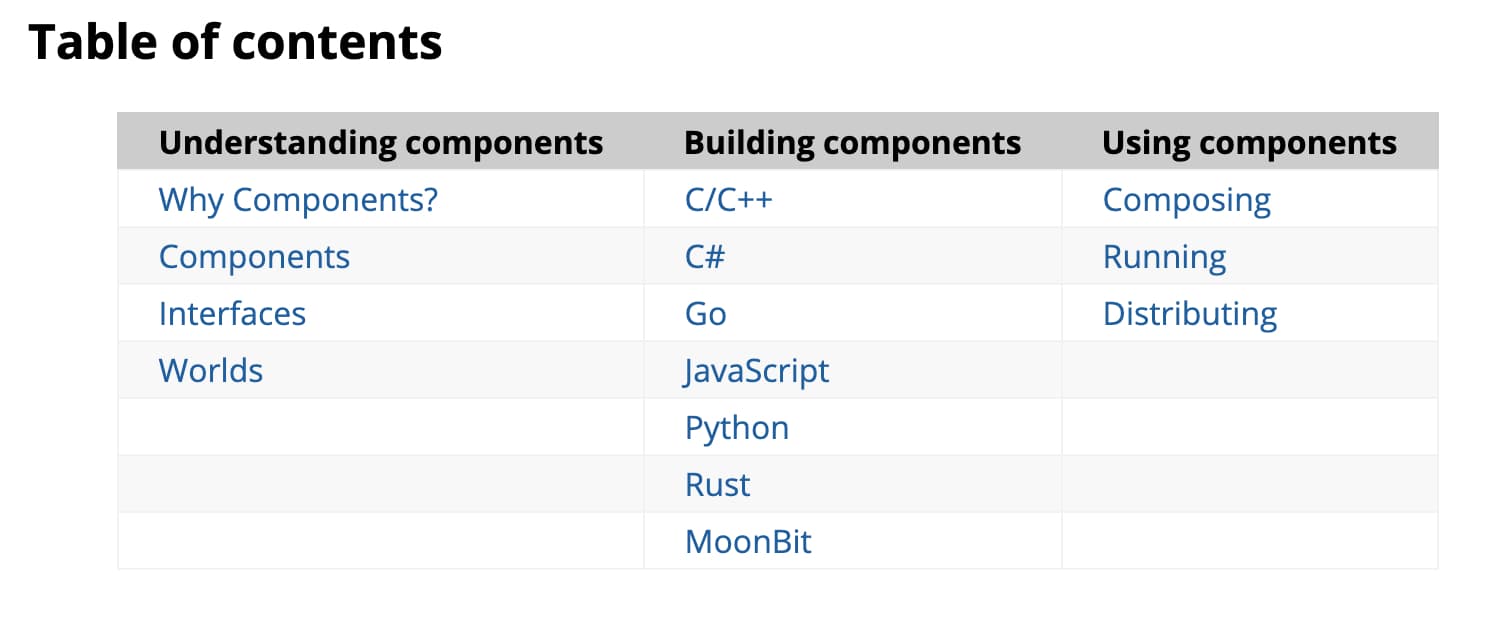Click the "Using components" column header
The image size is (1498, 620).
pos(1249,142)
